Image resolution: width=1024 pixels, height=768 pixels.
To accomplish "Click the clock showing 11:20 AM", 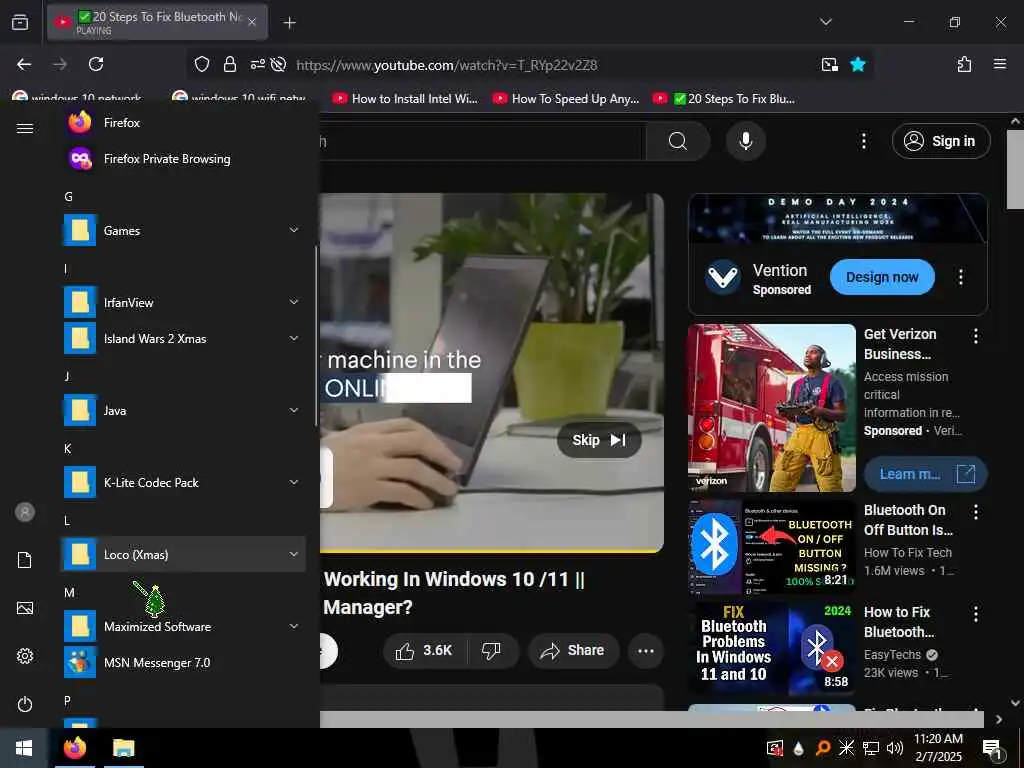I will [938, 739].
